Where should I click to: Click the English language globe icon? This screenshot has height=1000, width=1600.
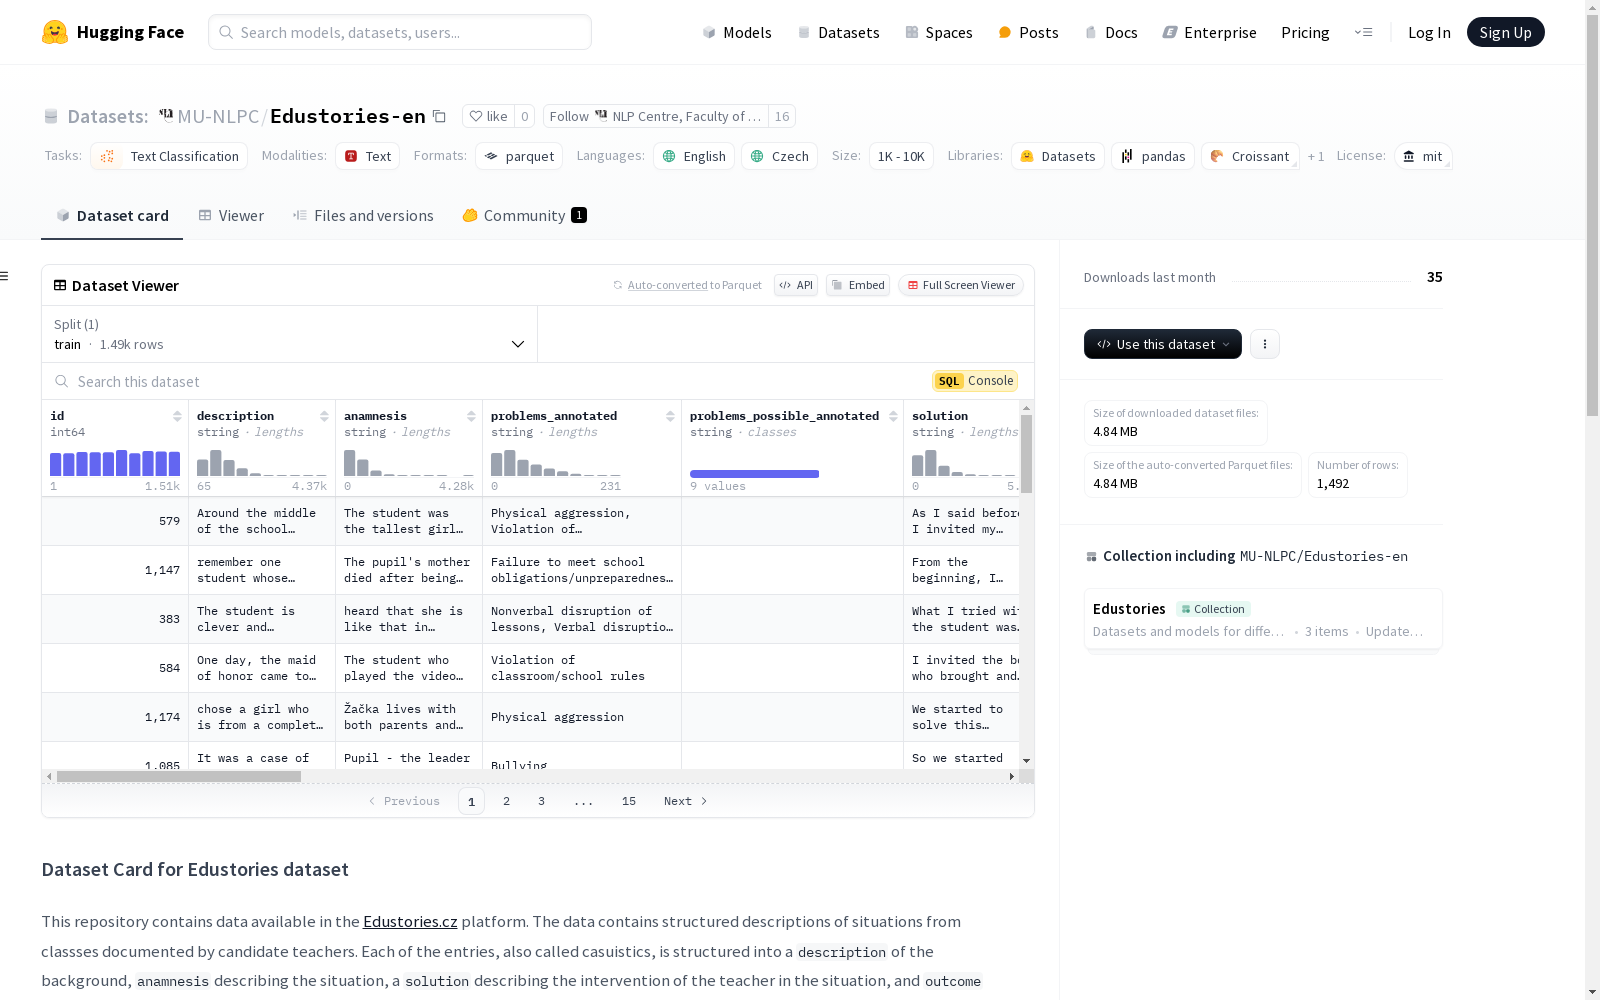(x=670, y=156)
